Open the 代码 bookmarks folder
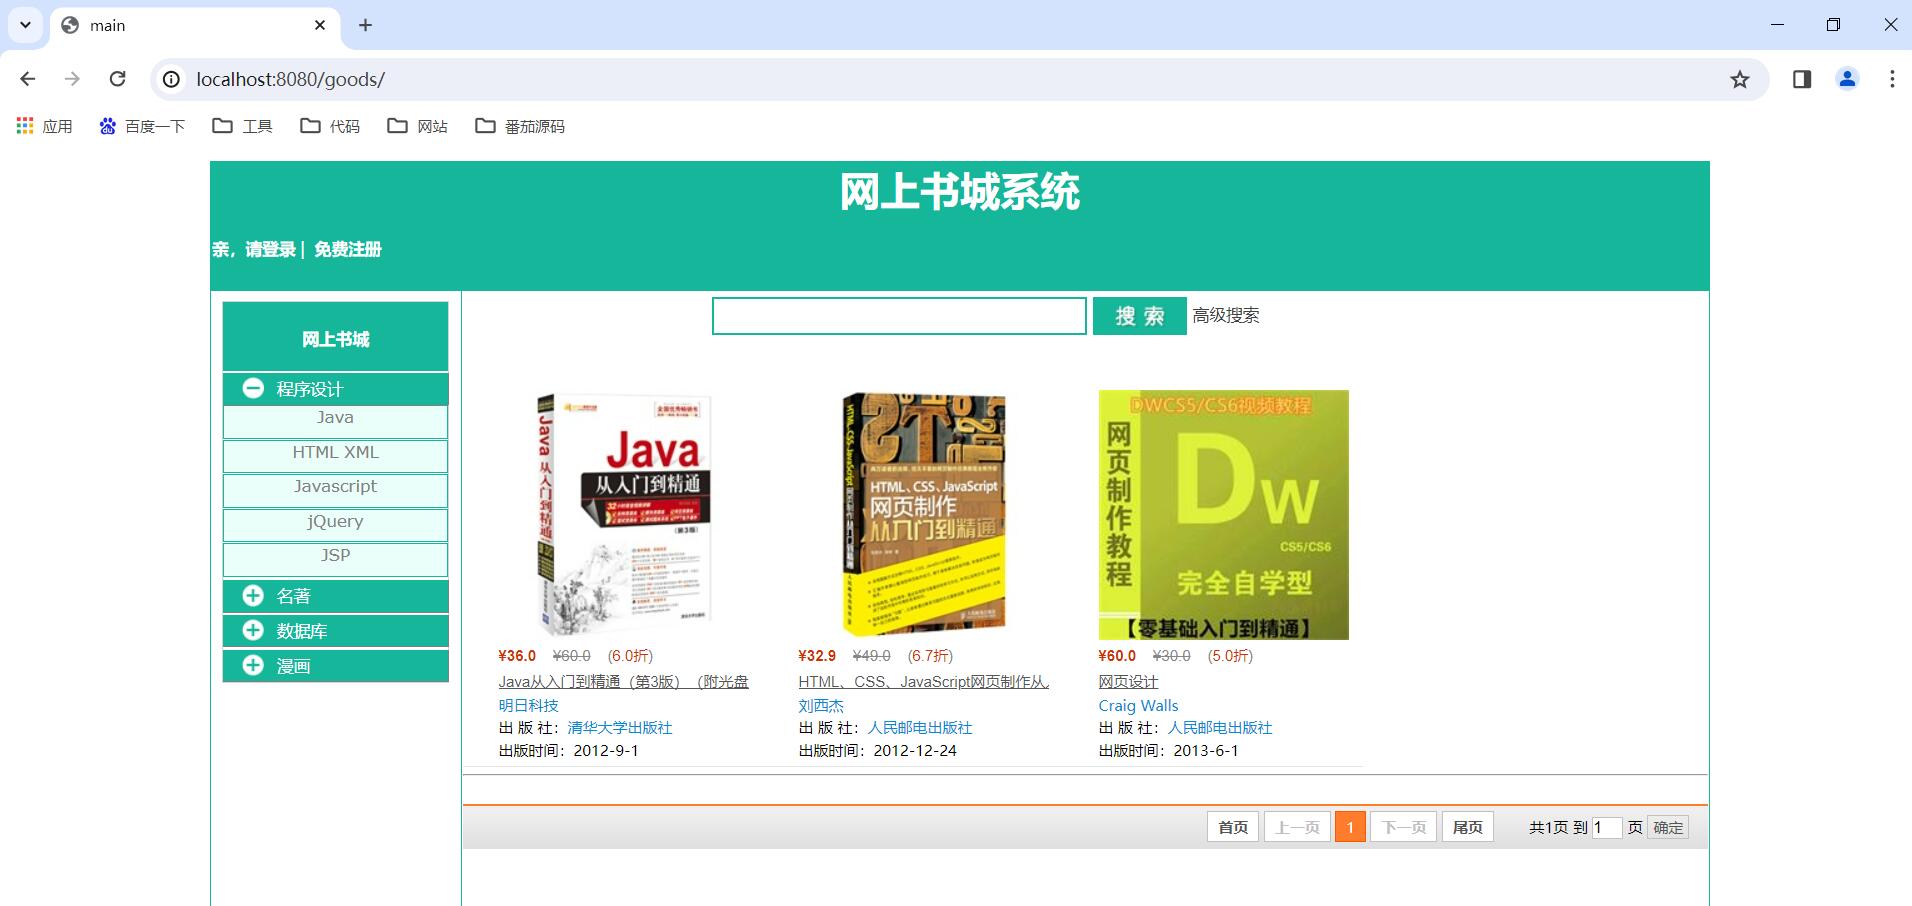The height and width of the screenshot is (906, 1912). click(330, 126)
